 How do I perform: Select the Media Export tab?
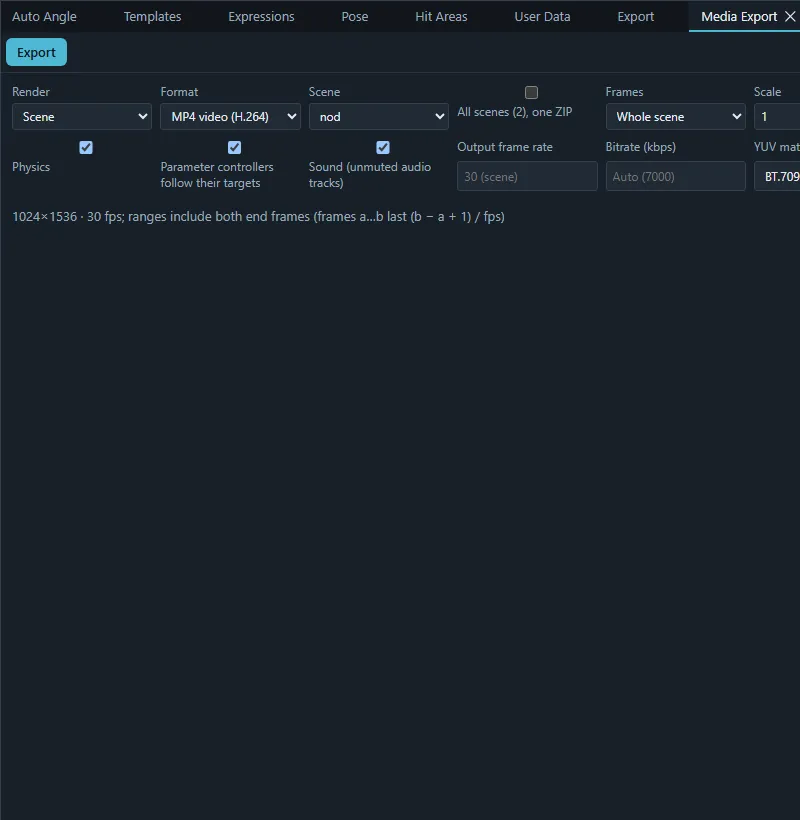(738, 16)
